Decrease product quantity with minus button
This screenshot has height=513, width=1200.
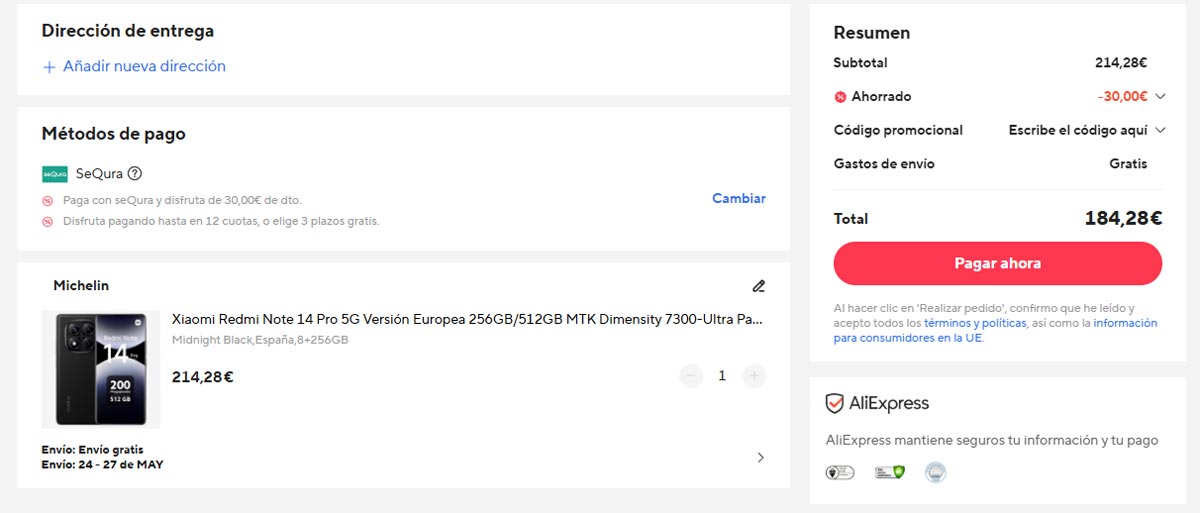(x=691, y=376)
